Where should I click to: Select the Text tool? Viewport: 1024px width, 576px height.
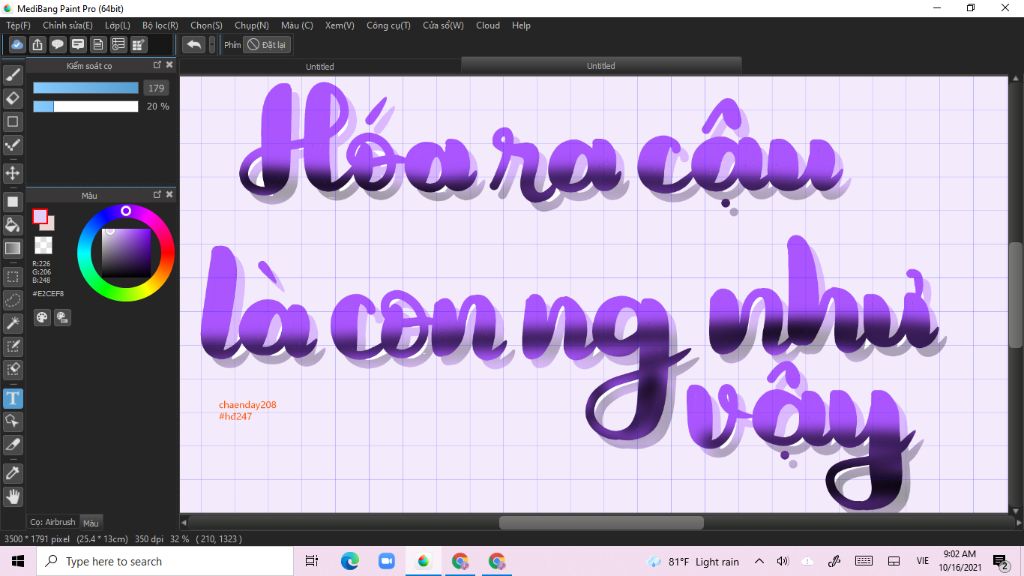point(12,398)
